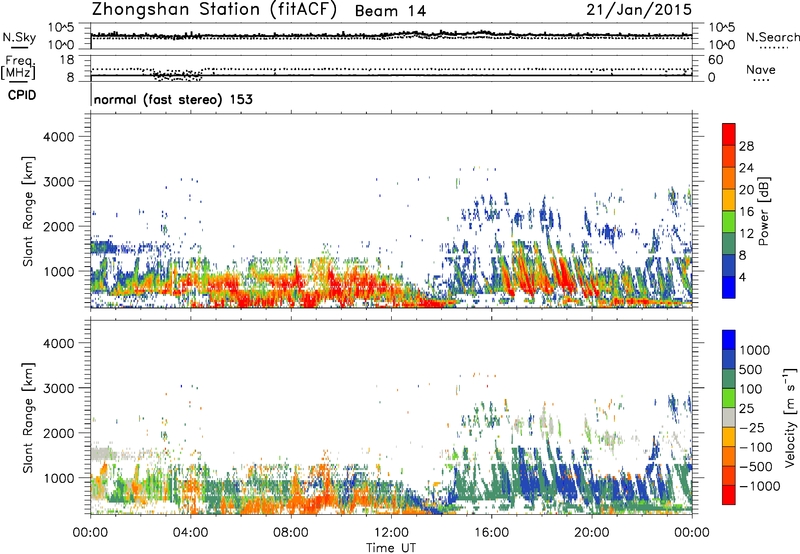Click the 'Zhongshan Station (fitACF)' title
This screenshot has width=800, height=554.
[x=214, y=10]
